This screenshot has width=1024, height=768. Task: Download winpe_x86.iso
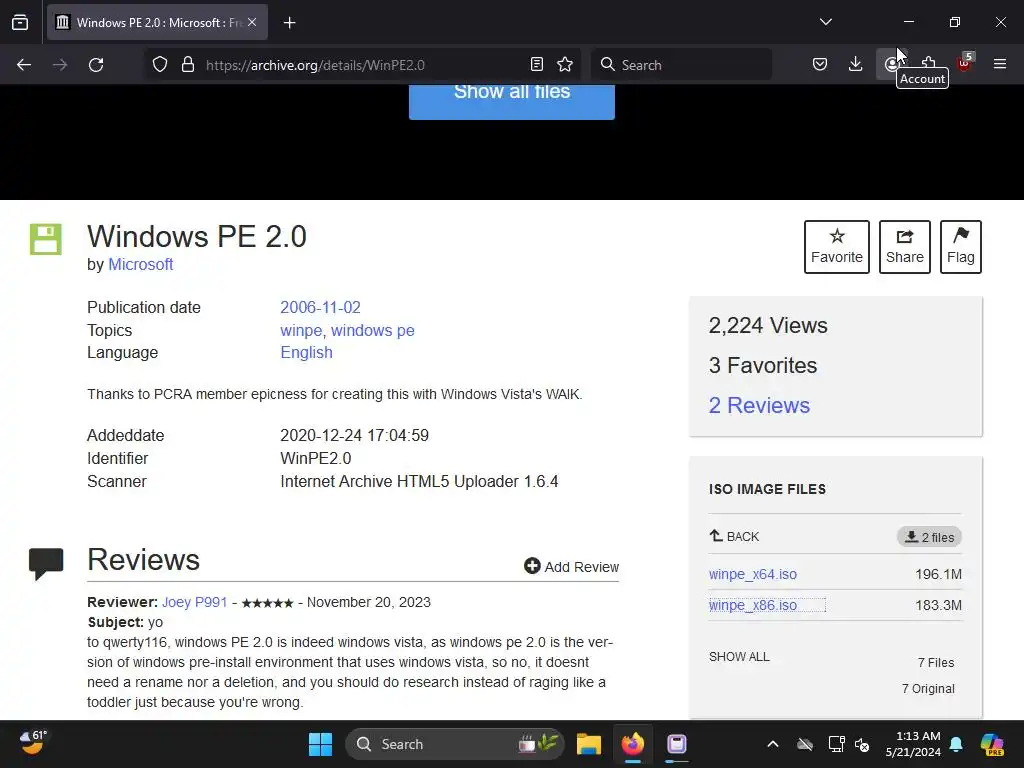click(752, 605)
